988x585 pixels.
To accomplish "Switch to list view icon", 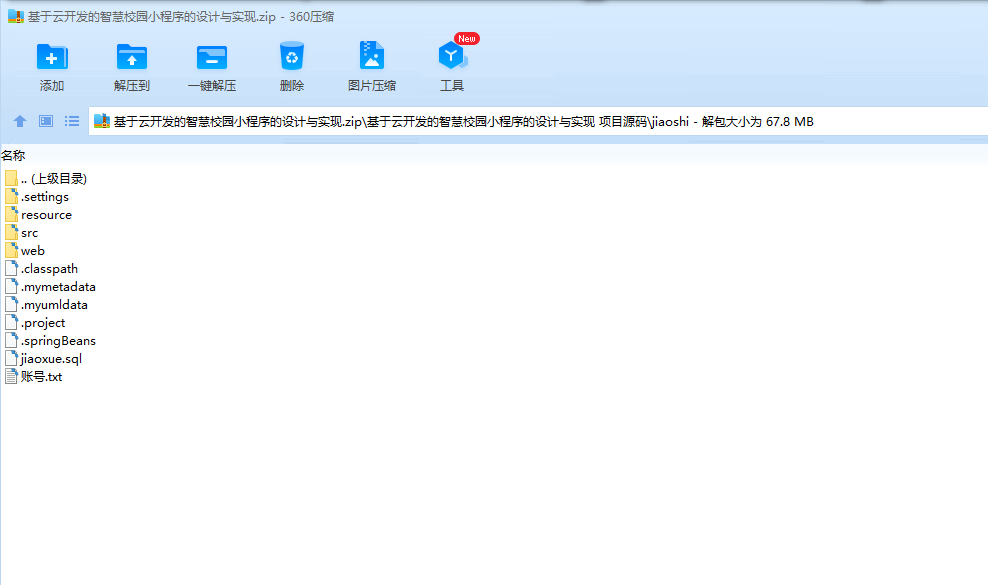I will tap(72, 121).
